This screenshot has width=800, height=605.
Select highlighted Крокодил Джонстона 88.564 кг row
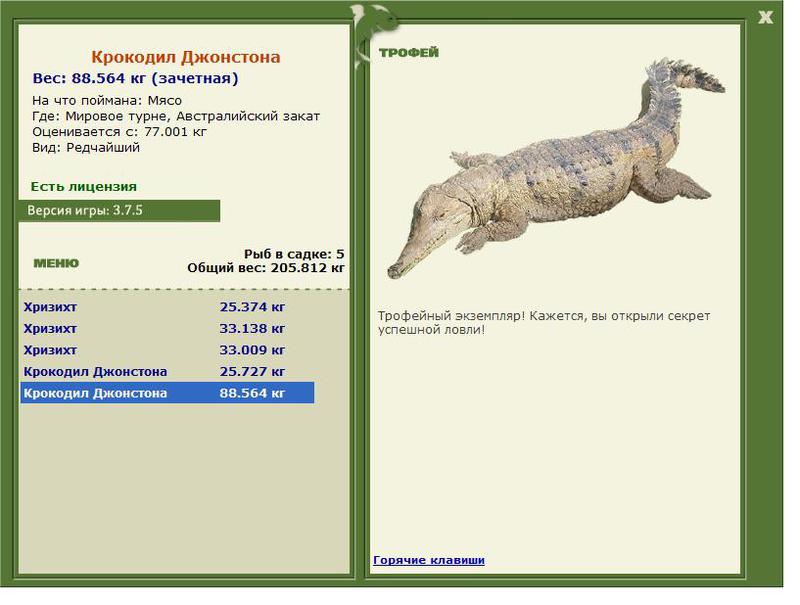click(x=167, y=393)
